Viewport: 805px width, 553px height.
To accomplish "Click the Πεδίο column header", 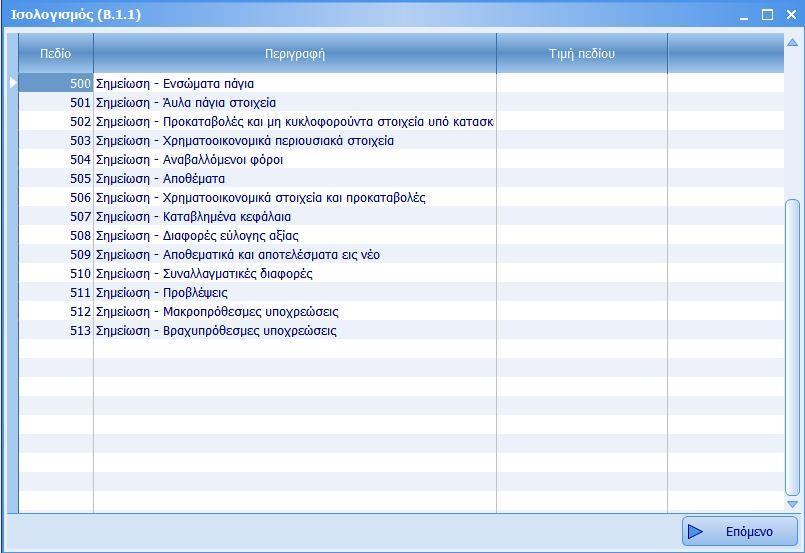I will click(x=56, y=53).
